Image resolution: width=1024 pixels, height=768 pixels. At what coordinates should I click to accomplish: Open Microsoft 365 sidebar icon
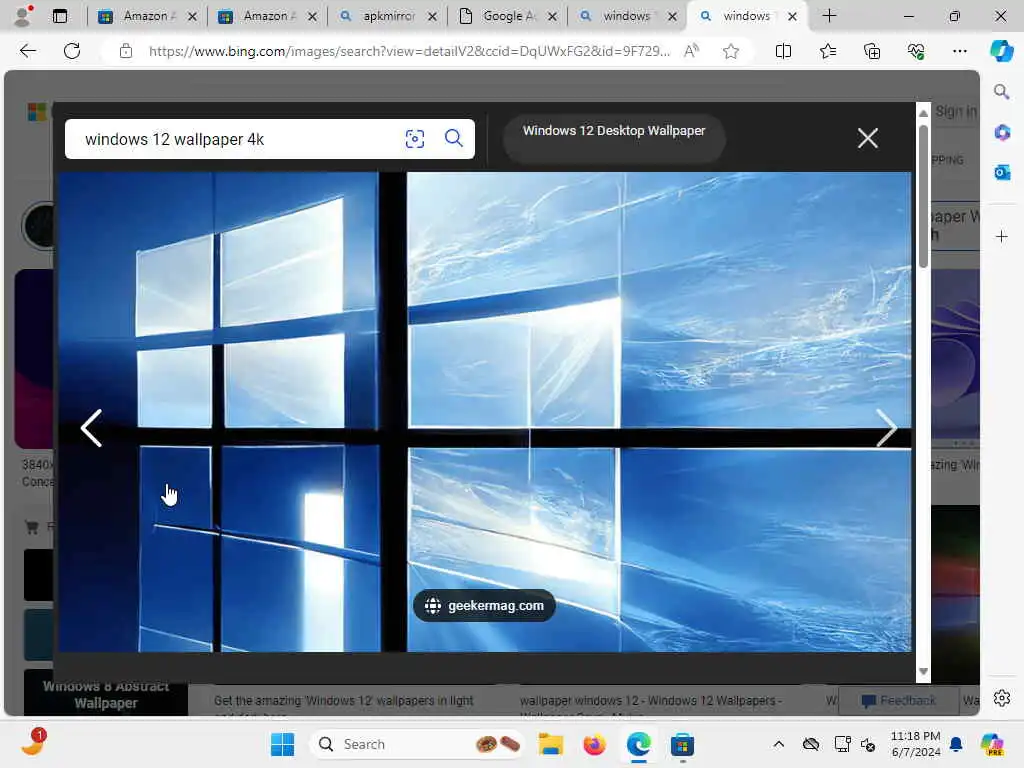(x=1002, y=133)
